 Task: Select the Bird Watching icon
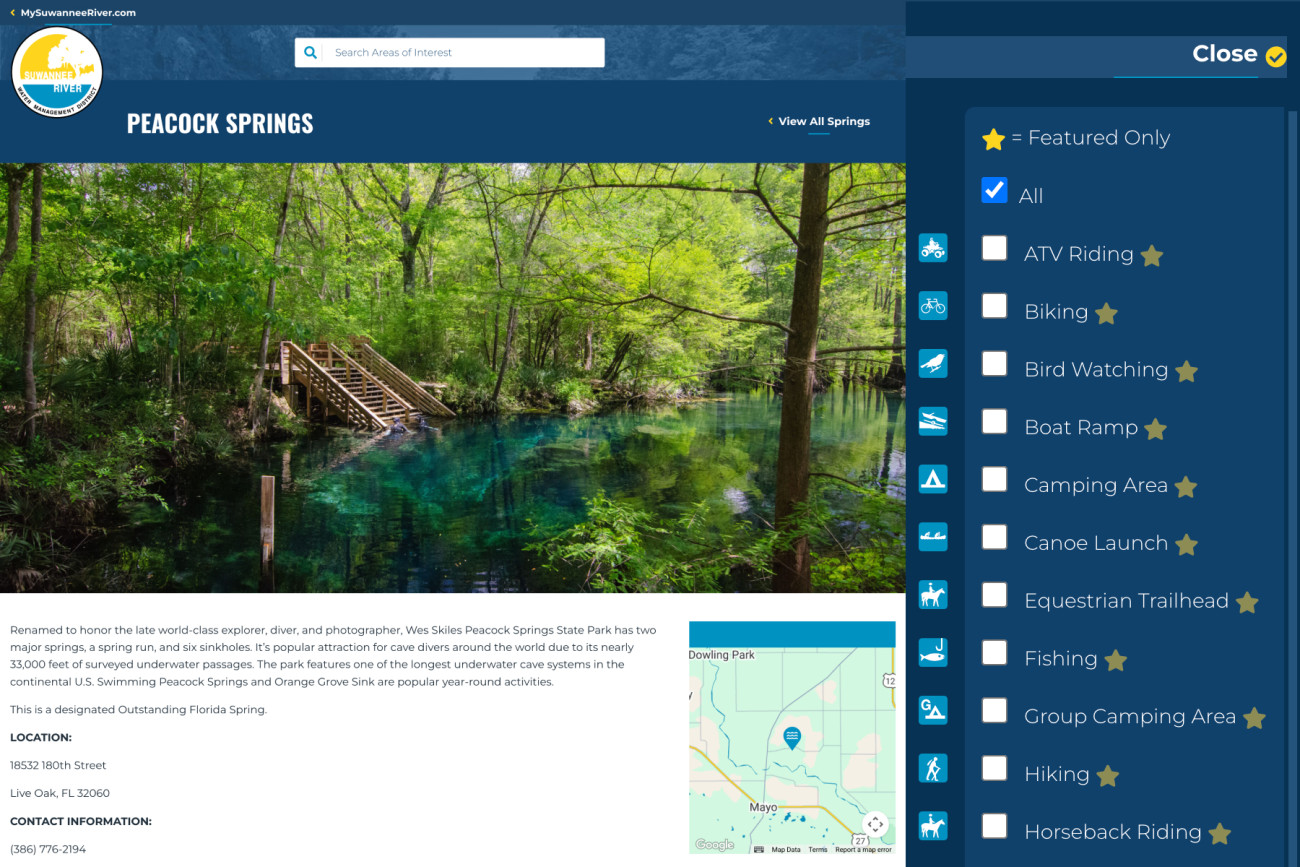coord(932,364)
